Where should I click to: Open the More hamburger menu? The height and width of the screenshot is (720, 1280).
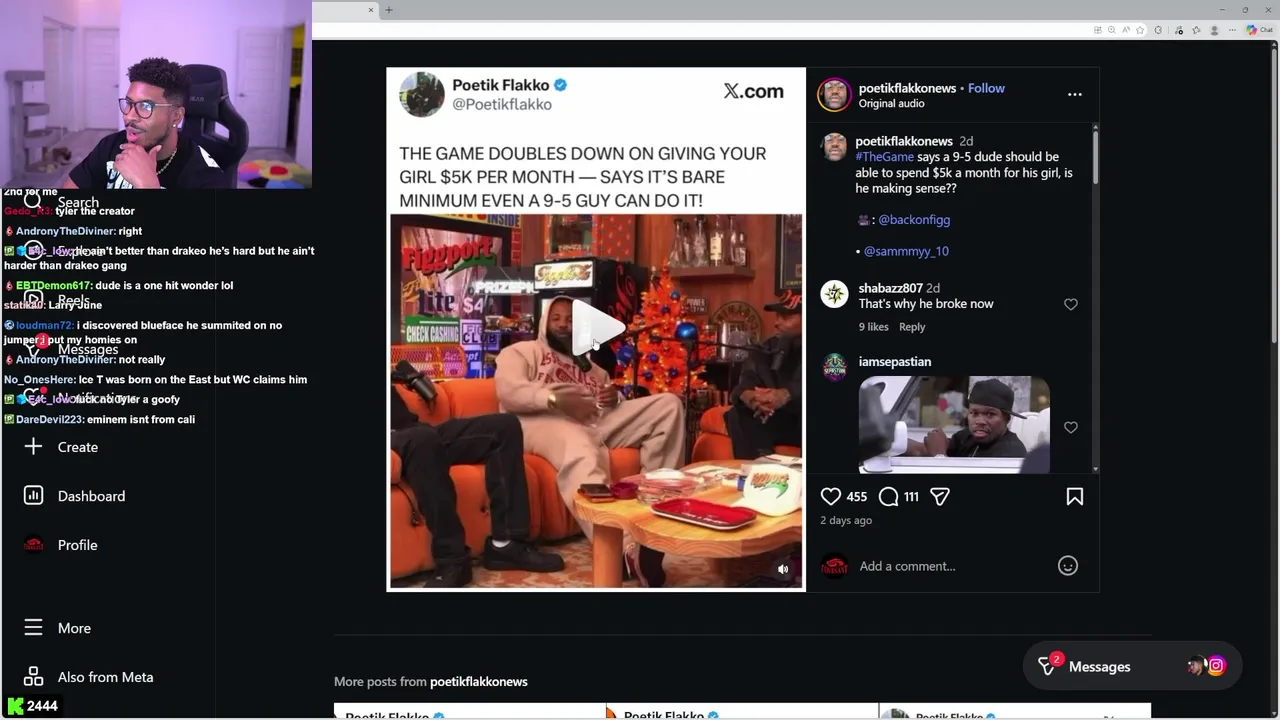coord(58,628)
